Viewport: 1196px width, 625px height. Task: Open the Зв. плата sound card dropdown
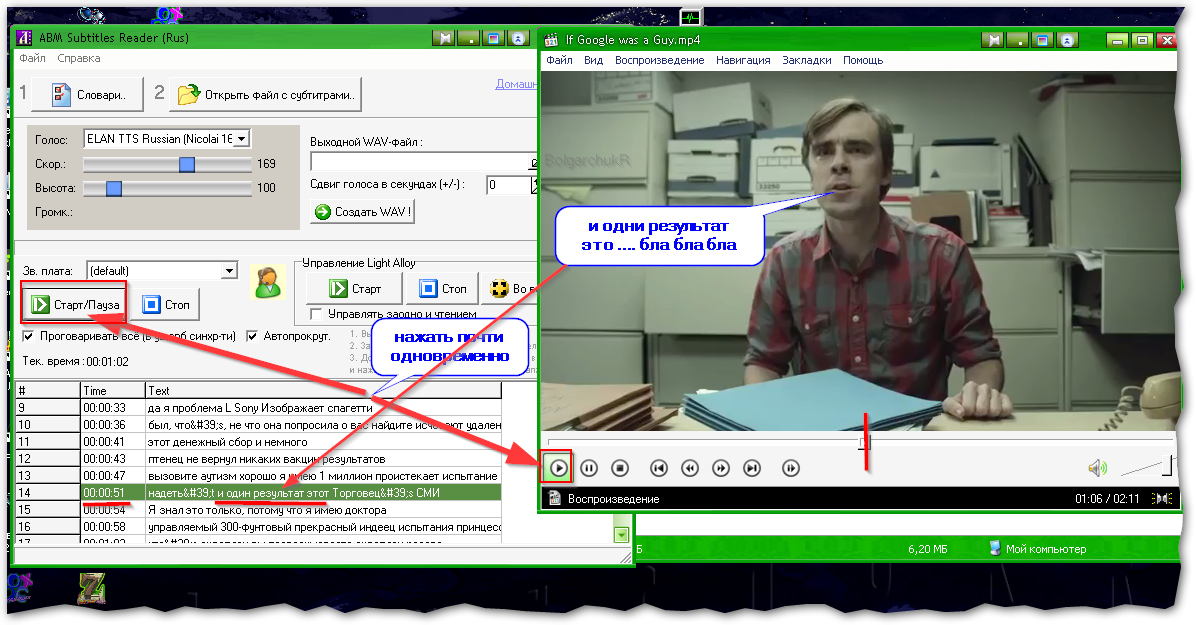[229, 271]
